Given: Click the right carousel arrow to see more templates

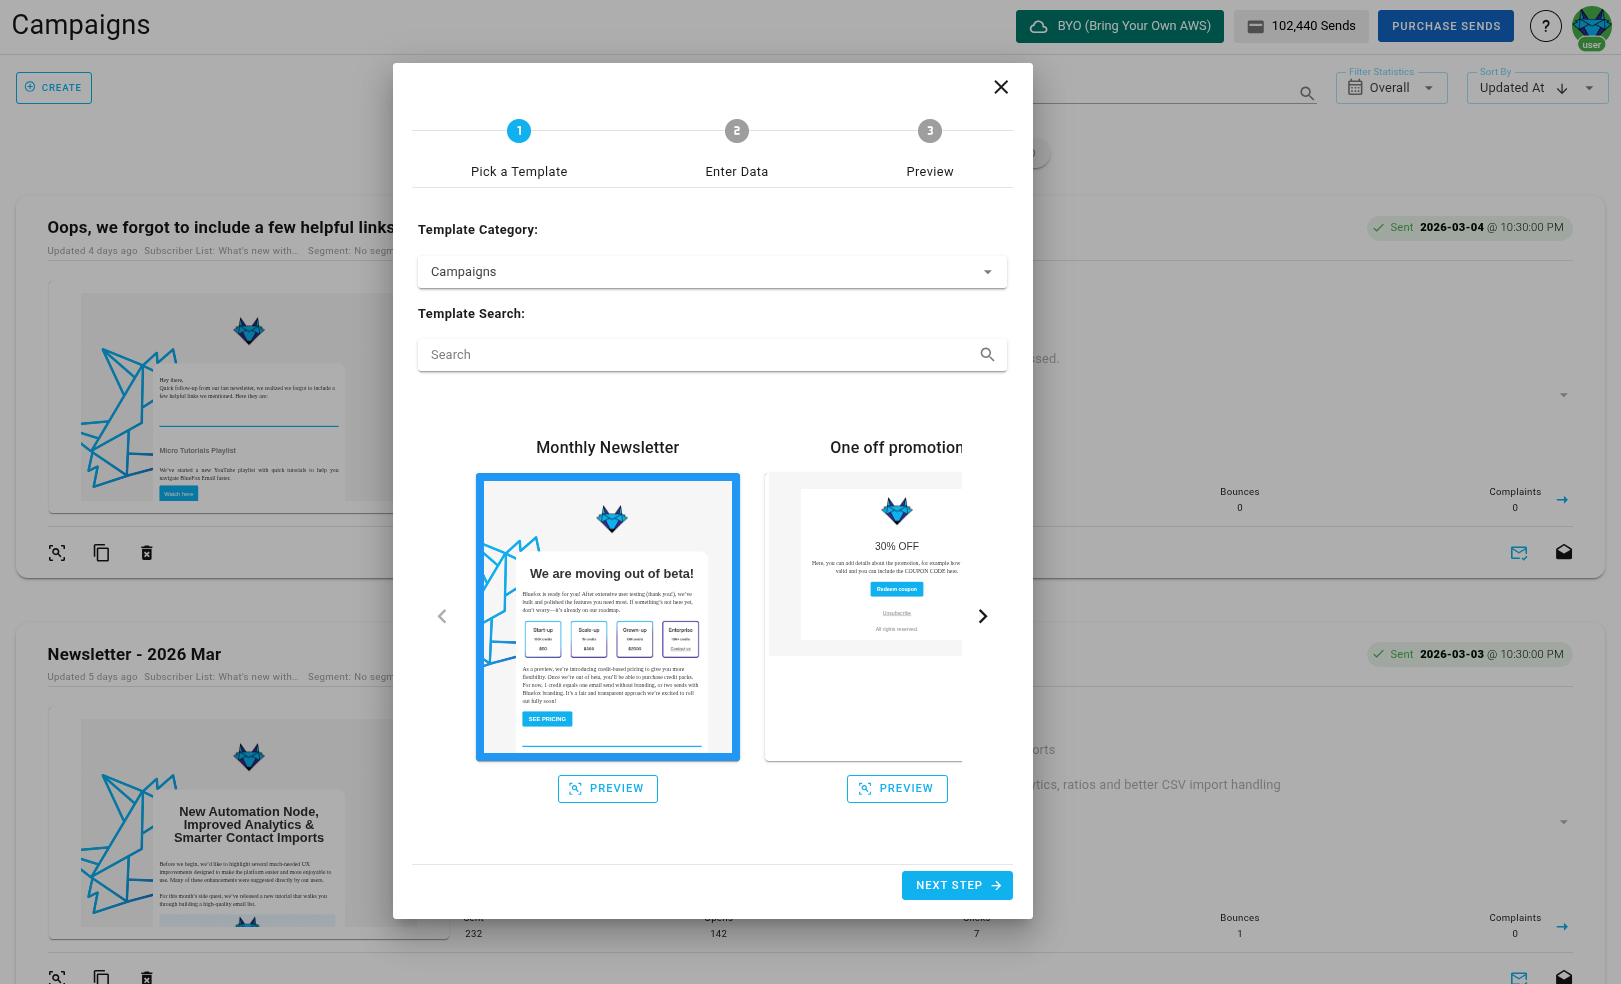Looking at the screenshot, I should [x=982, y=616].
